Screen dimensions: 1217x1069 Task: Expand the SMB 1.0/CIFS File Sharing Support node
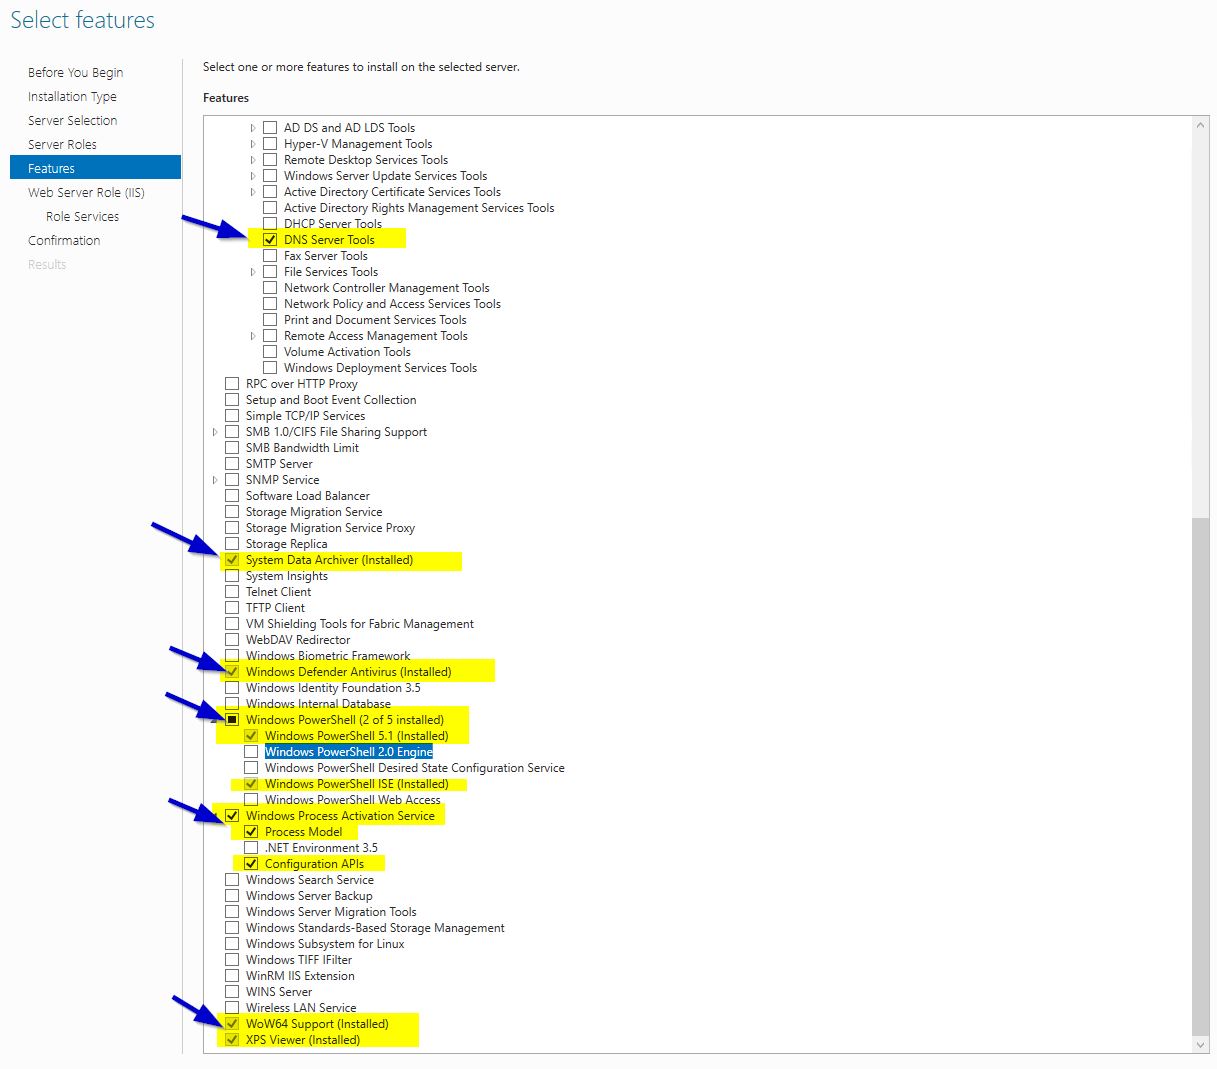pyautogui.click(x=215, y=432)
